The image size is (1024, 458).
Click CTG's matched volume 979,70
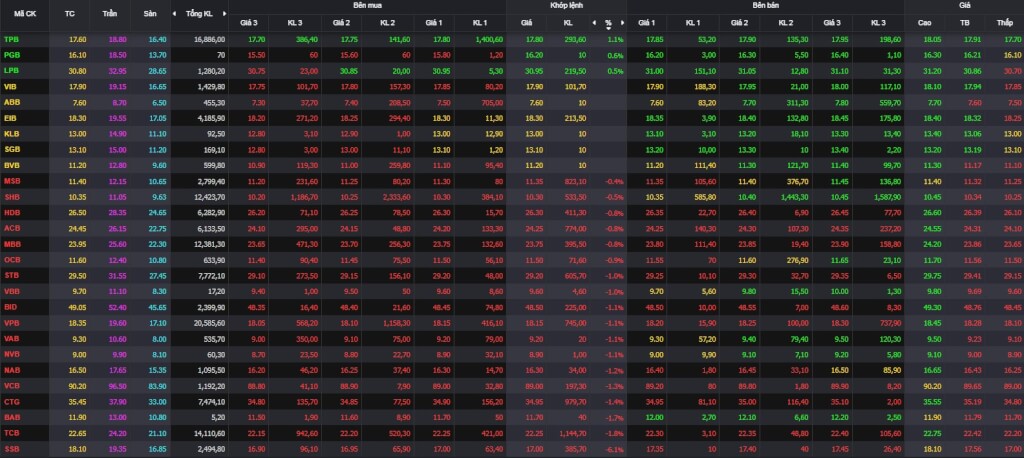[575, 401]
